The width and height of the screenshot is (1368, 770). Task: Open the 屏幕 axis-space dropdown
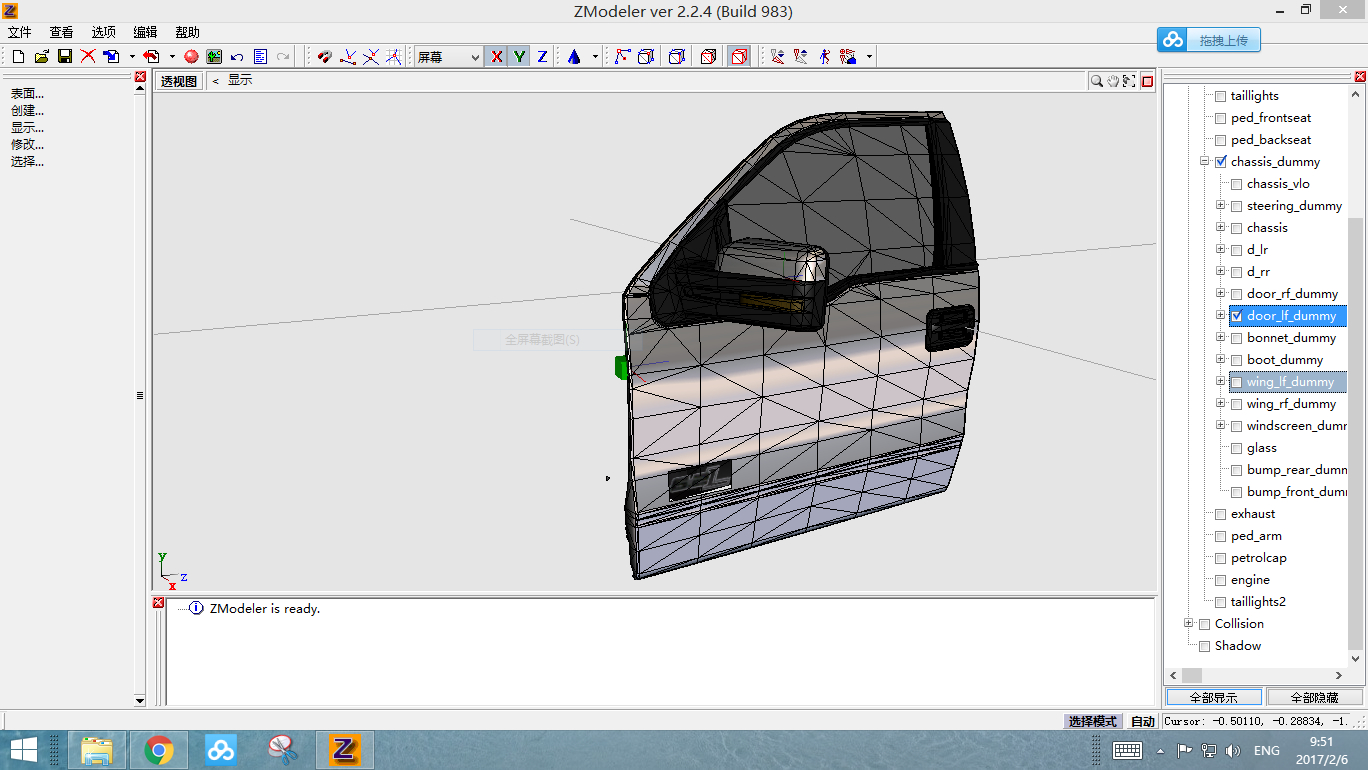tap(474, 57)
